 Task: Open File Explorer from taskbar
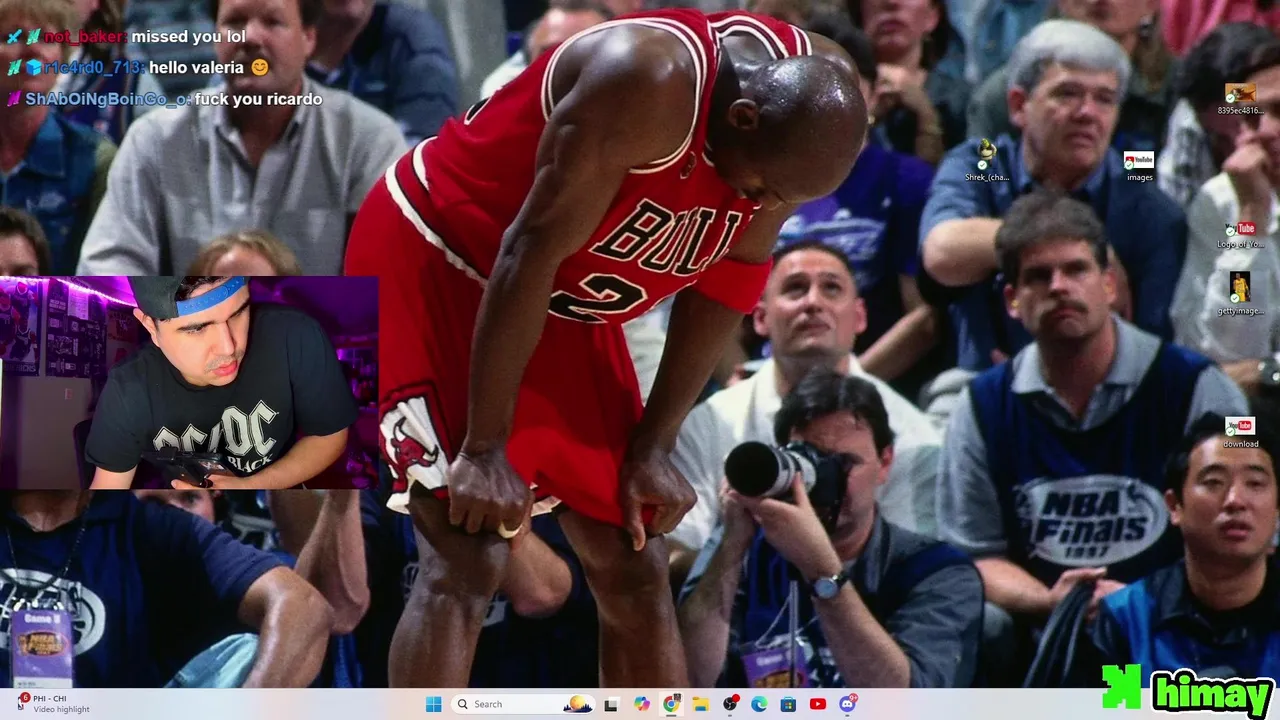point(700,704)
